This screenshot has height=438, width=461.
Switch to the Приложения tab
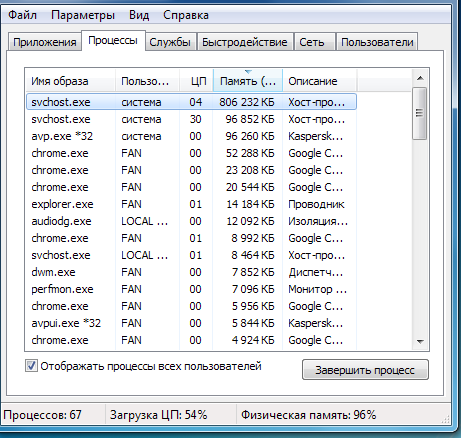45,42
